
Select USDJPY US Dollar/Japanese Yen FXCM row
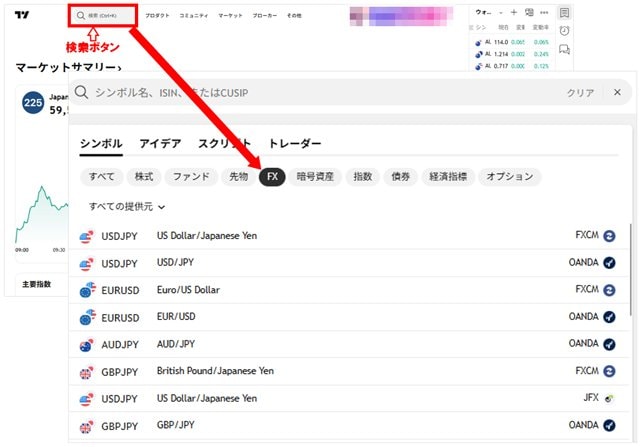349,236
